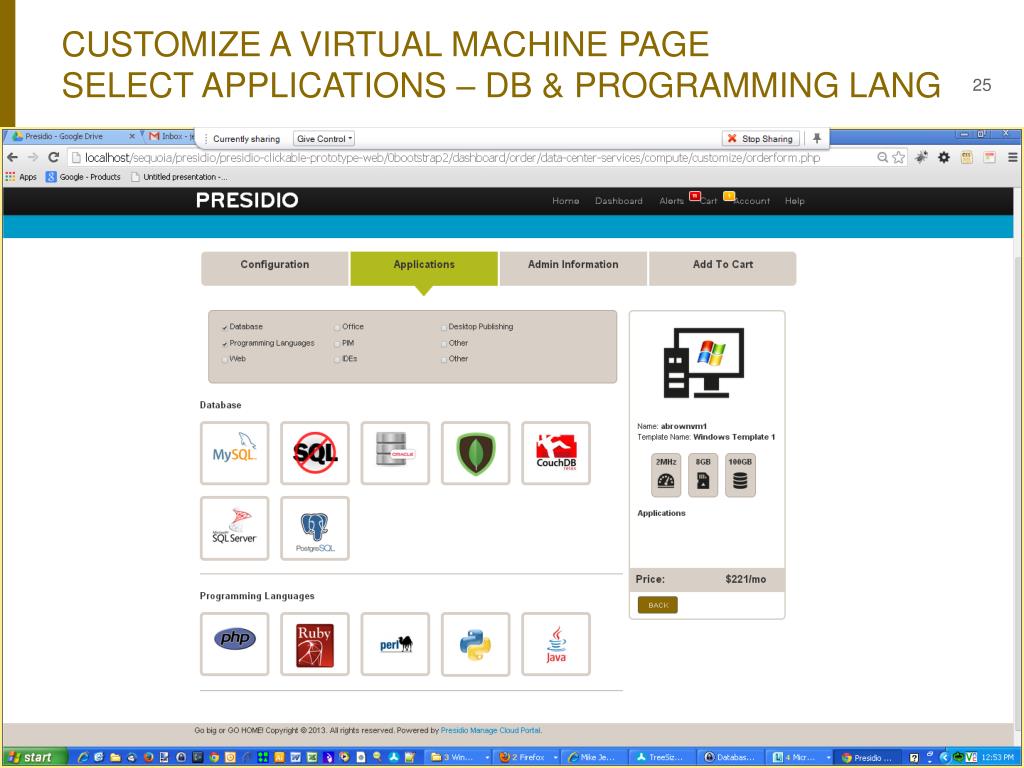This screenshot has width=1024, height=768.
Task: Enable the PIM checkbox
Action: click(x=337, y=344)
